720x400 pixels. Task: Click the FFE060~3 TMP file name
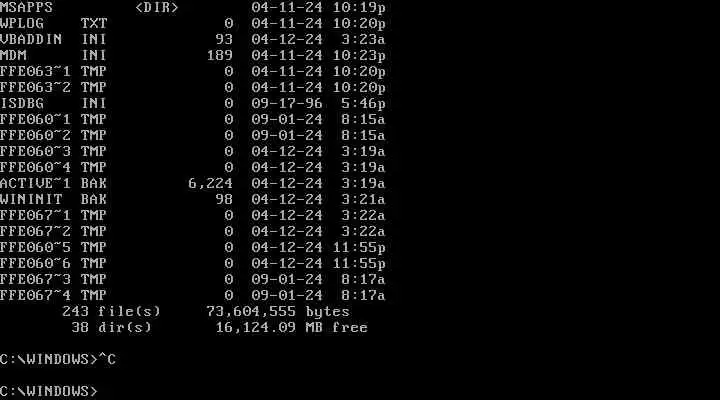pyautogui.click(x=53, y=152)
